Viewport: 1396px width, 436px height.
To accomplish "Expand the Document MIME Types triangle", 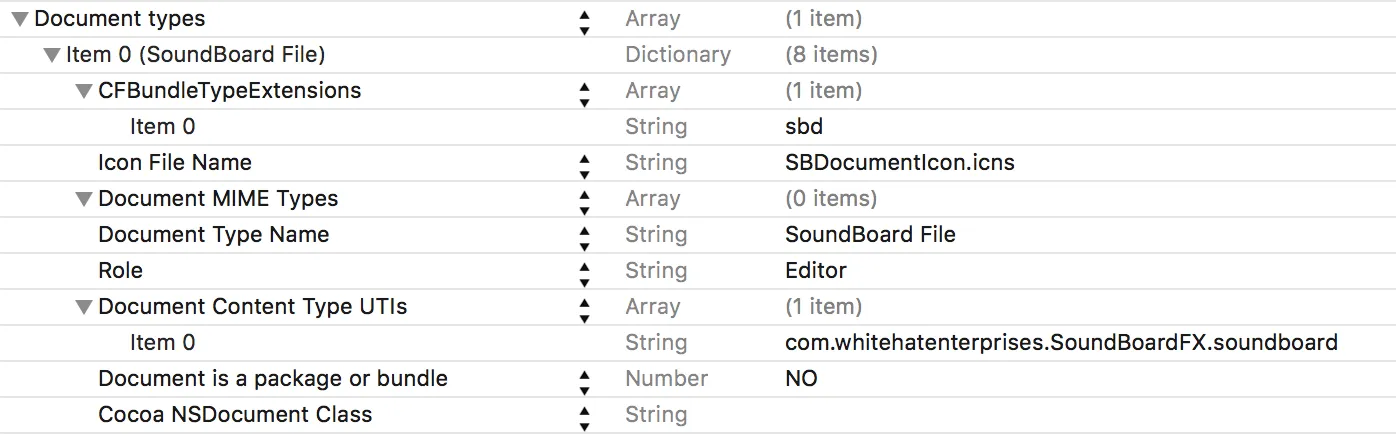I will tap(84, 199).
